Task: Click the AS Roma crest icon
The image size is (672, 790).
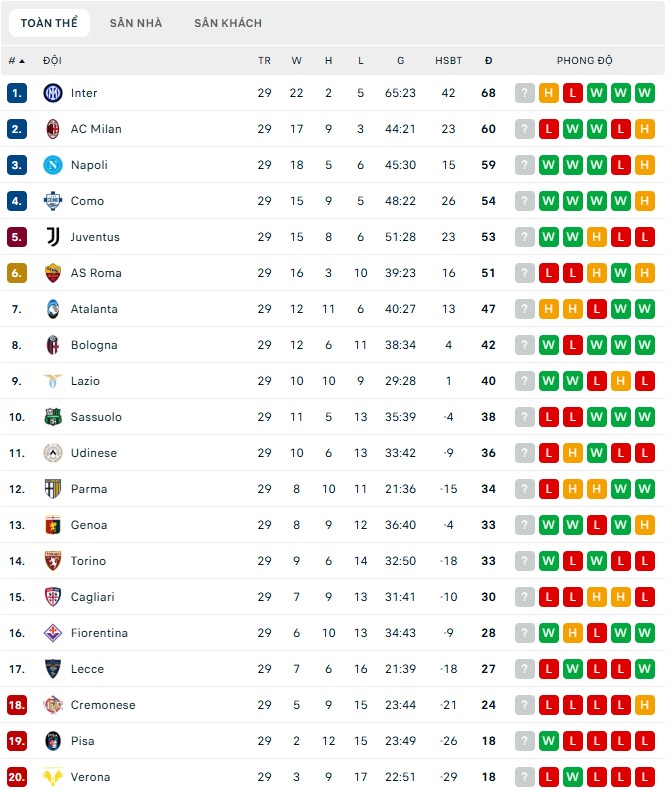Action: tap(53, 273)
